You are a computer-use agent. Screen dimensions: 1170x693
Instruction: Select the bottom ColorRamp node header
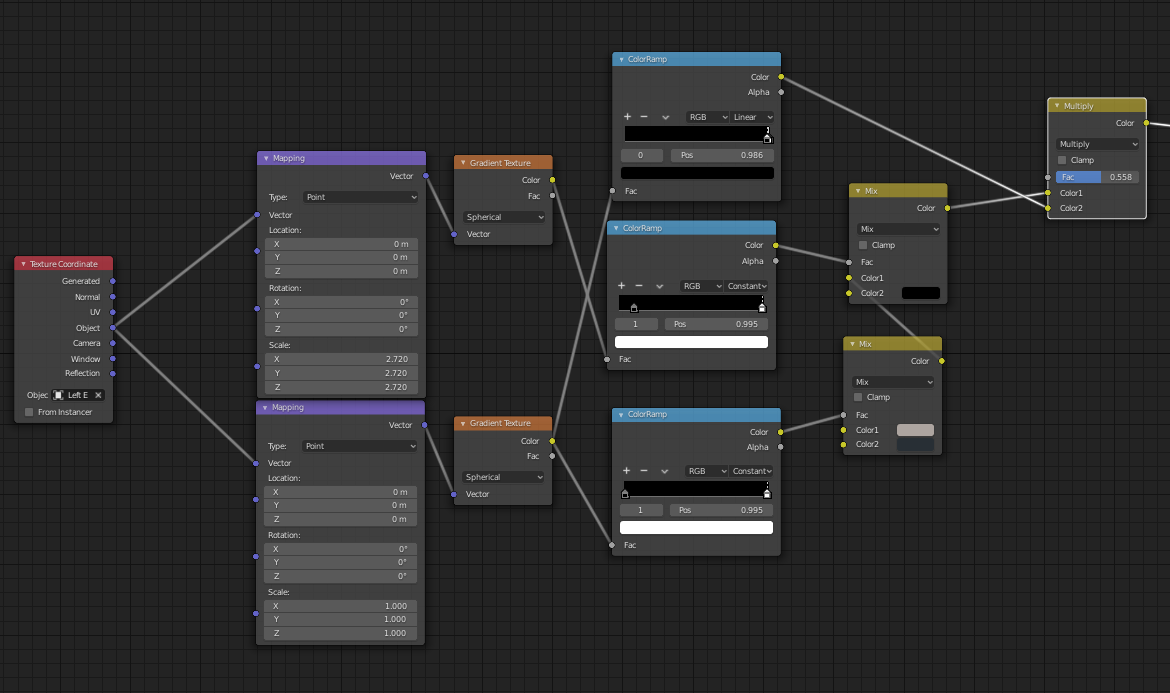(696, 414)
